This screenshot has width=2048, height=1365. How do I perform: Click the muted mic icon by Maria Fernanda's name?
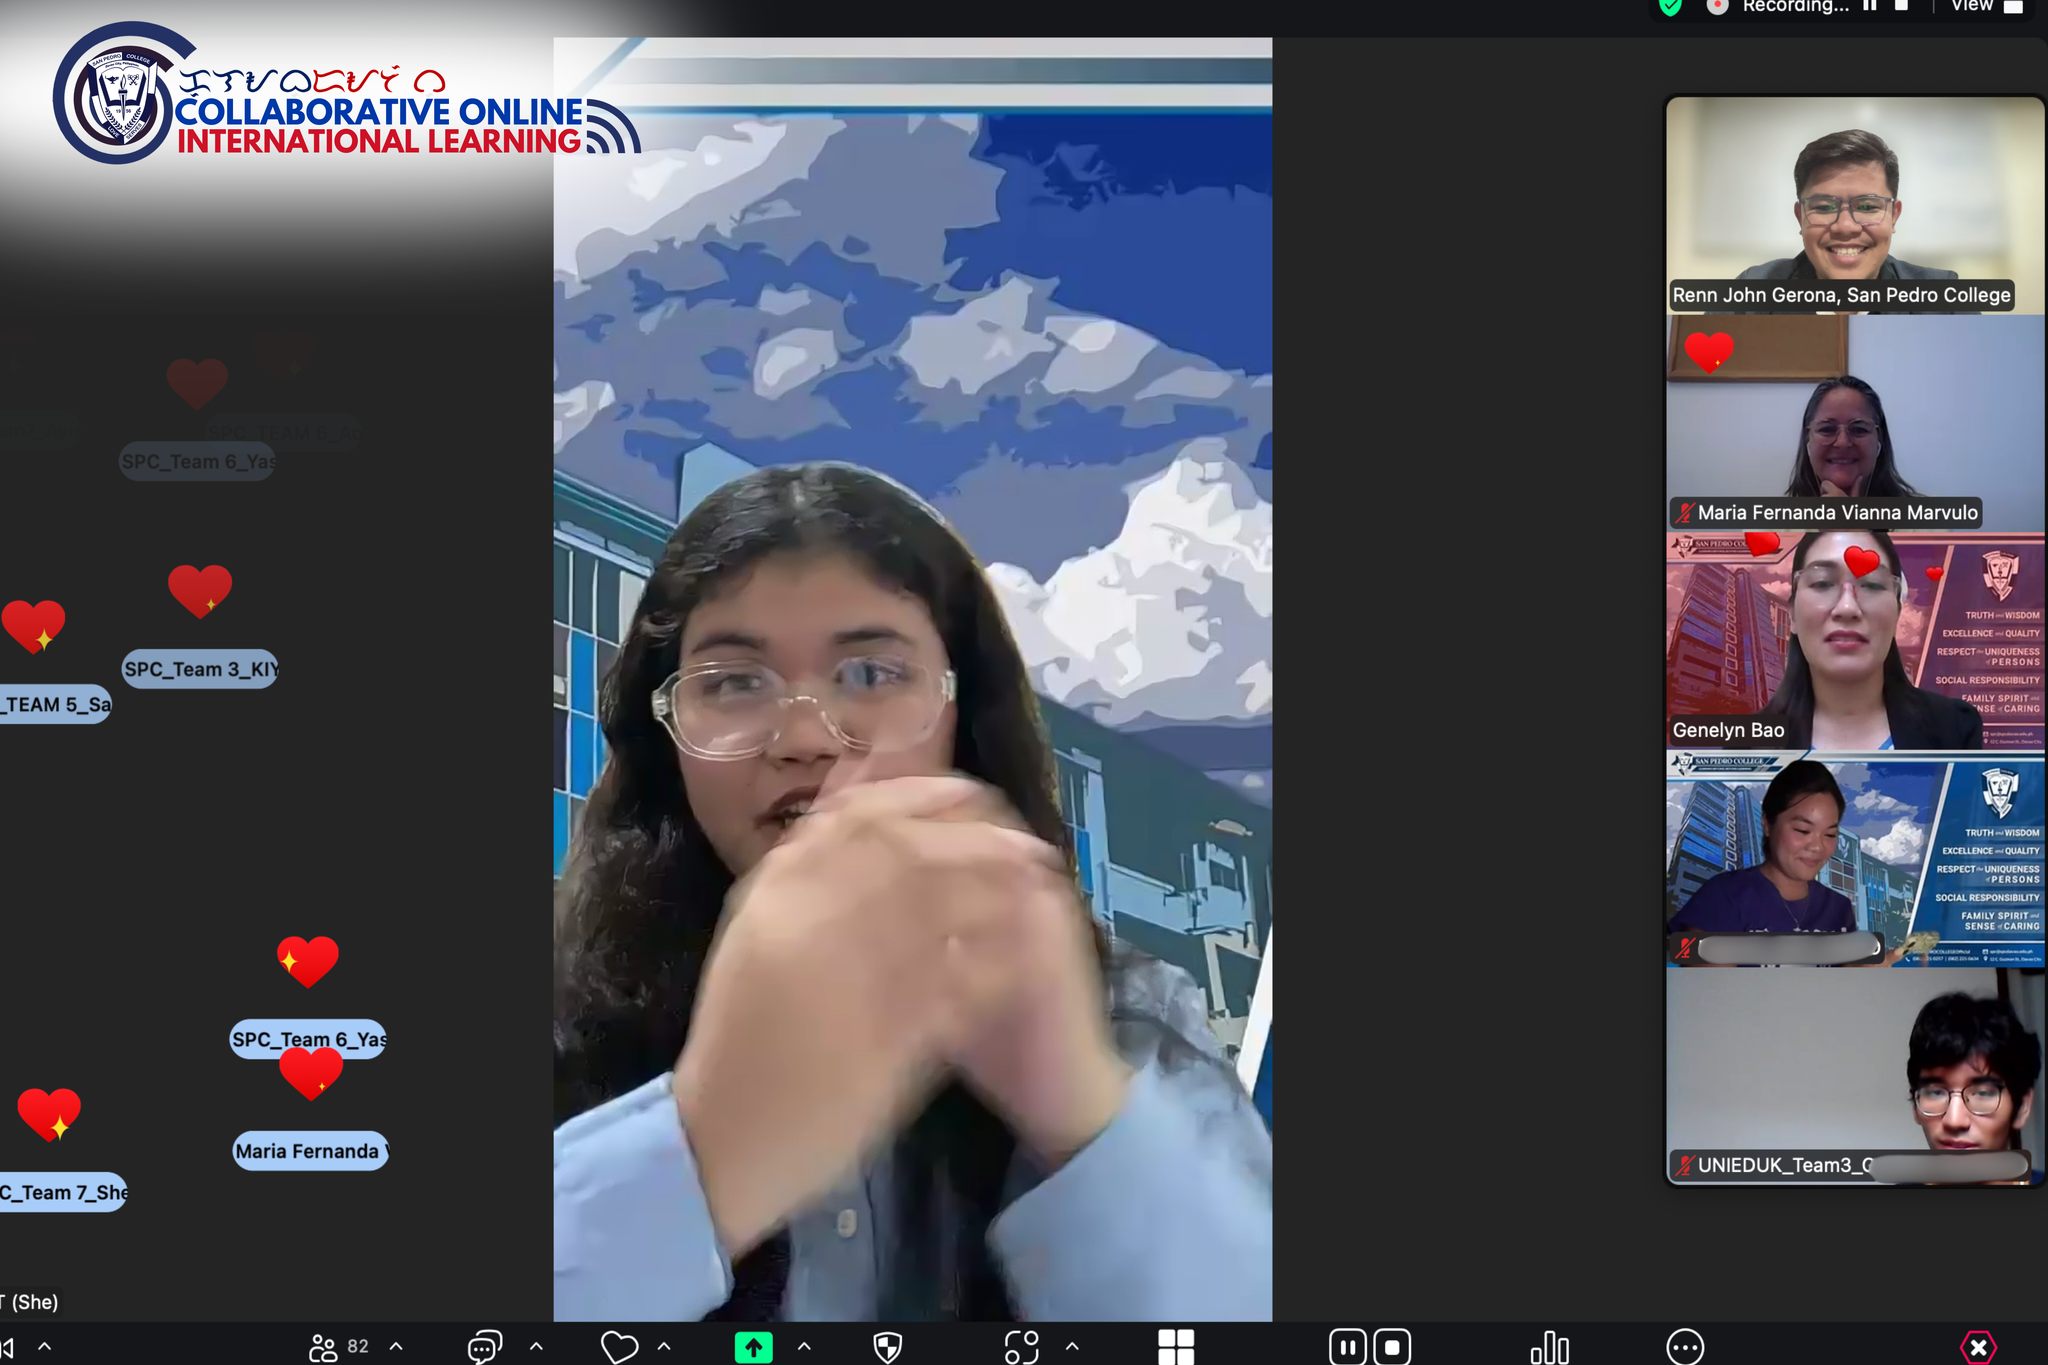(x=1686, y=513)
